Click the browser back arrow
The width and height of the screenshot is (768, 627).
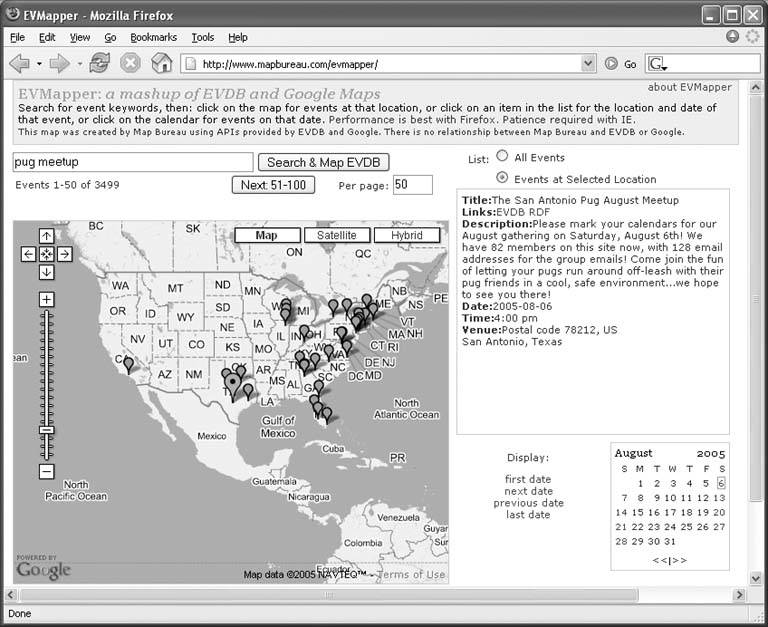pos(19,63)
